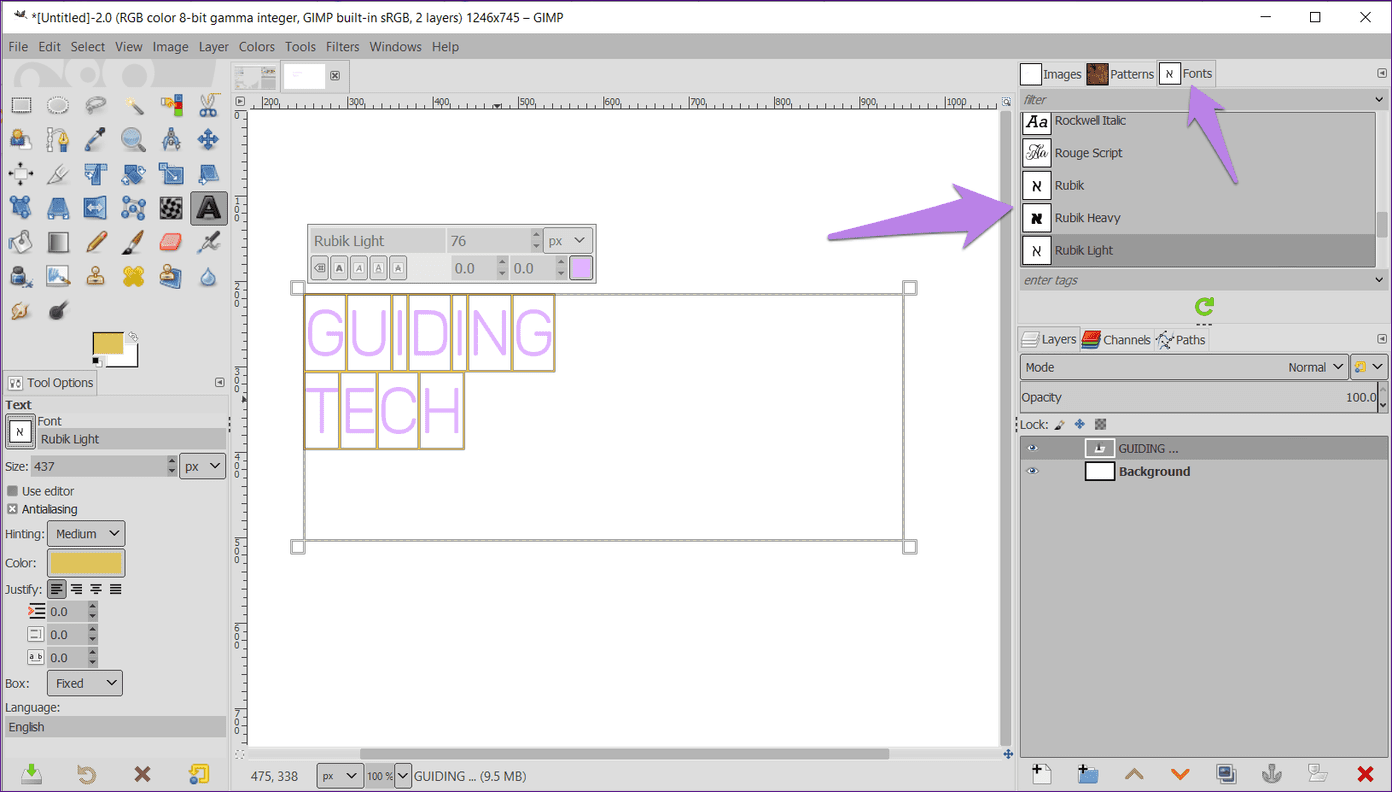Select the Rectangle Select tool

[x=22, y=105]
